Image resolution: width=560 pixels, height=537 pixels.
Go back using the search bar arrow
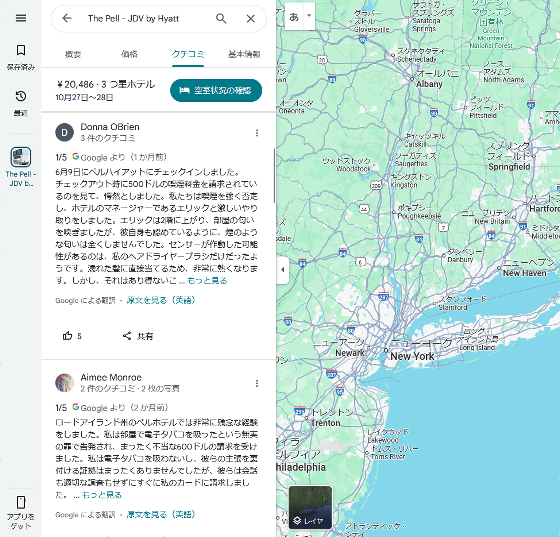point(67,18)
